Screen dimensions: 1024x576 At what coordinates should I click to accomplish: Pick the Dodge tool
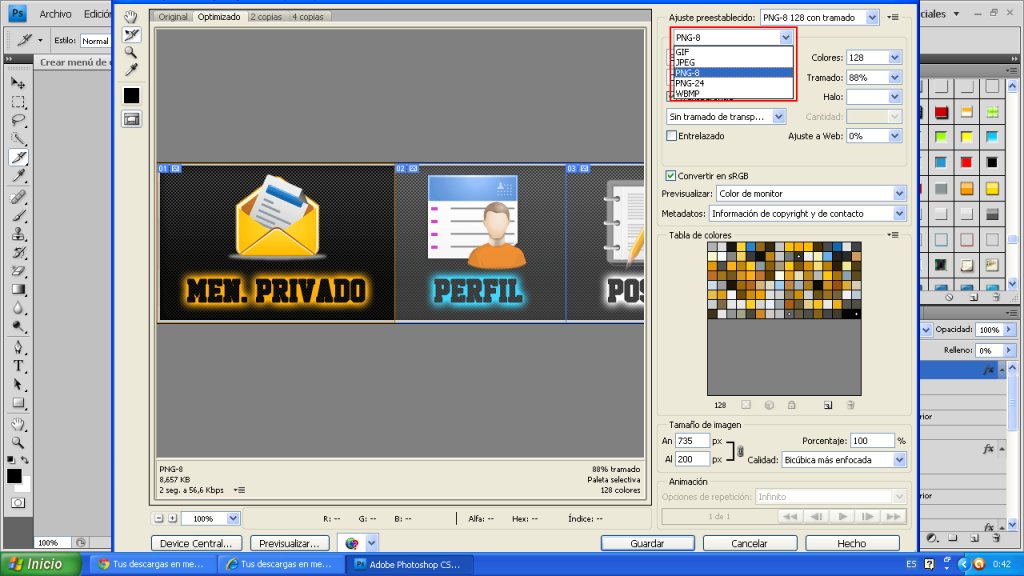click(x=18, y=327)
